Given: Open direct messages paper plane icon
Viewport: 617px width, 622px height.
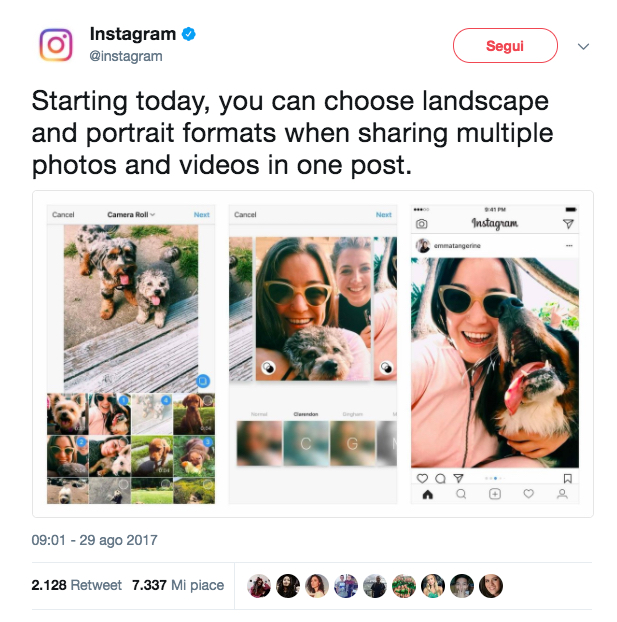Looking at the screenshot, I should [x=568, y=224].
